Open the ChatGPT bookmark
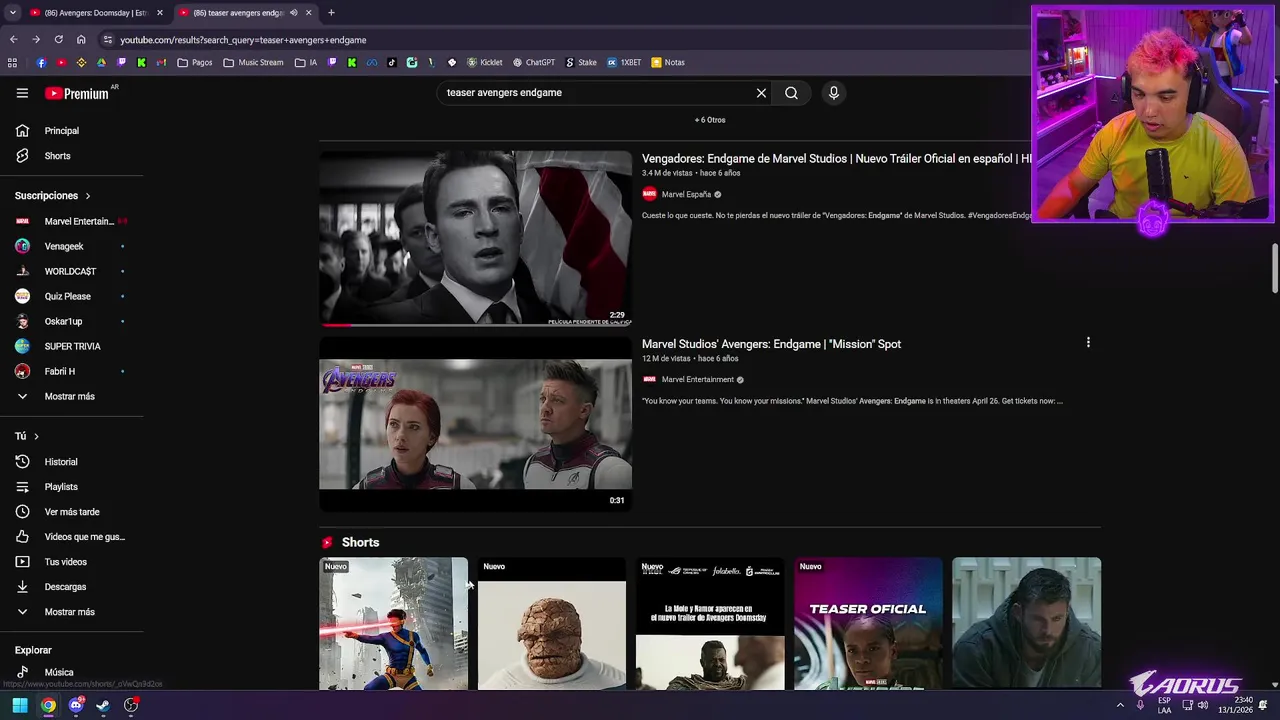The image size is (1280, 720). click(x=534, y=62)
